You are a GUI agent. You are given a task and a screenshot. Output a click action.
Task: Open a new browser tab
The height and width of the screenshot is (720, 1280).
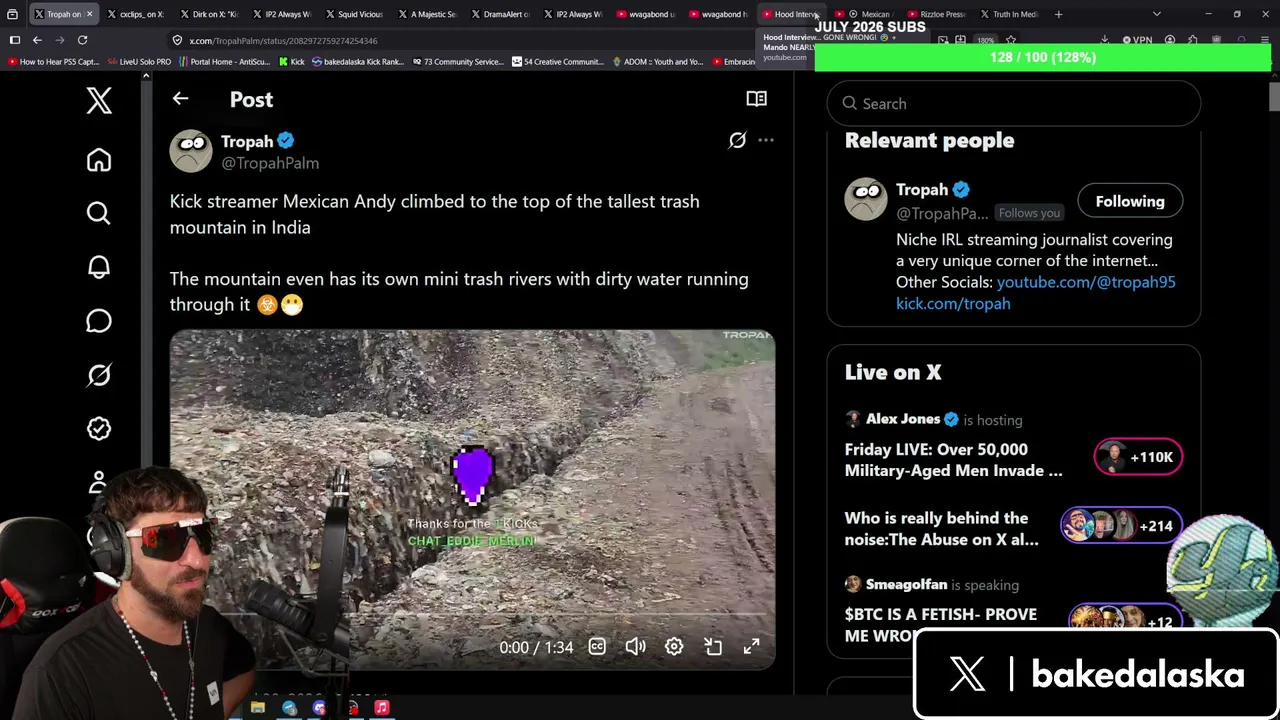[1058, 14]
